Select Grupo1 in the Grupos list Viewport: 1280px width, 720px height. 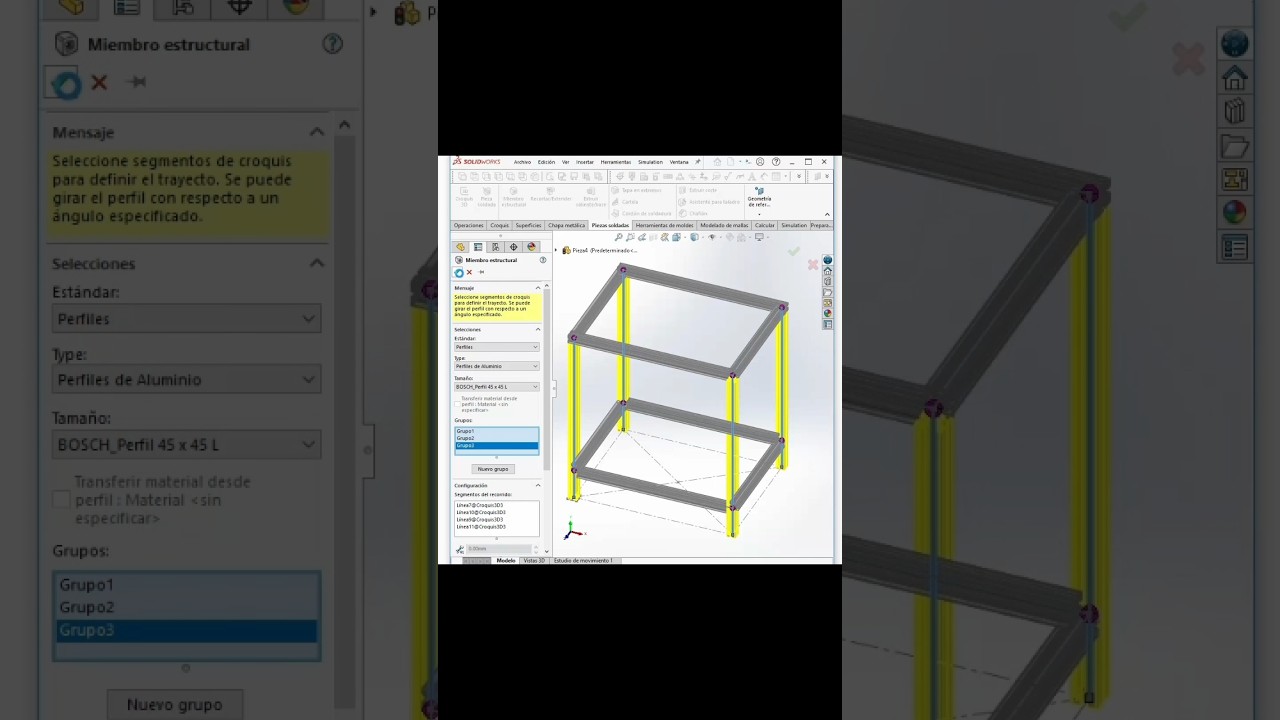pos(497,431)
